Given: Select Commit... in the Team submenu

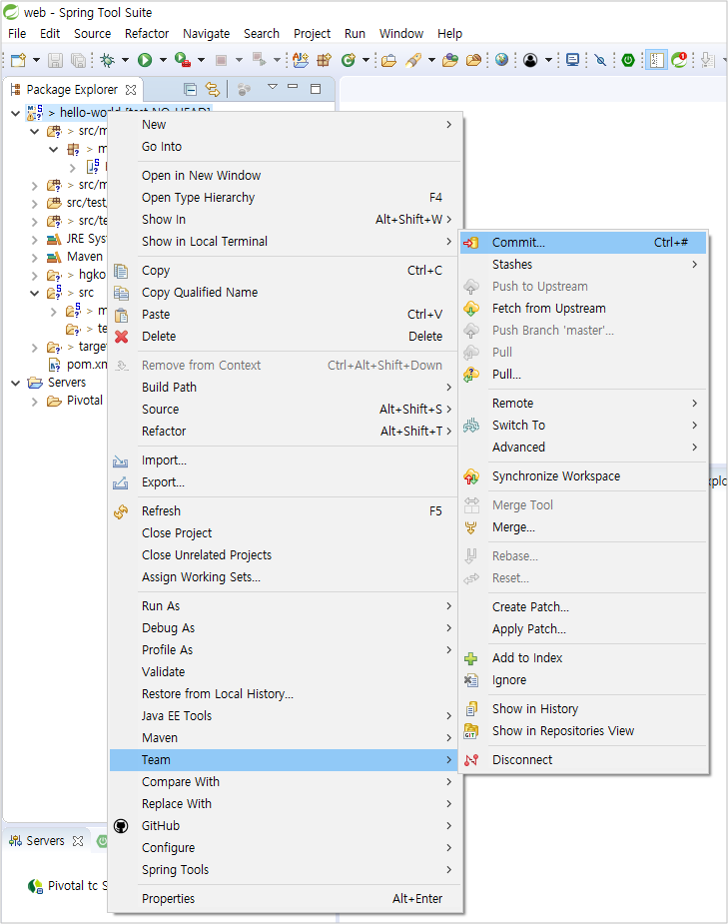Looking at the screenshot, I should (x=583, y=243).
